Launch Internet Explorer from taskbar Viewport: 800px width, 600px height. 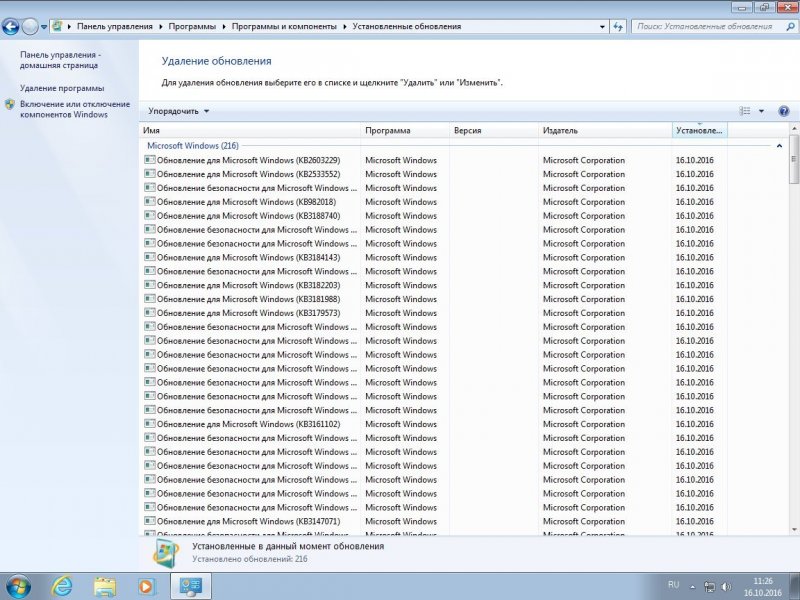click(62, 586)
